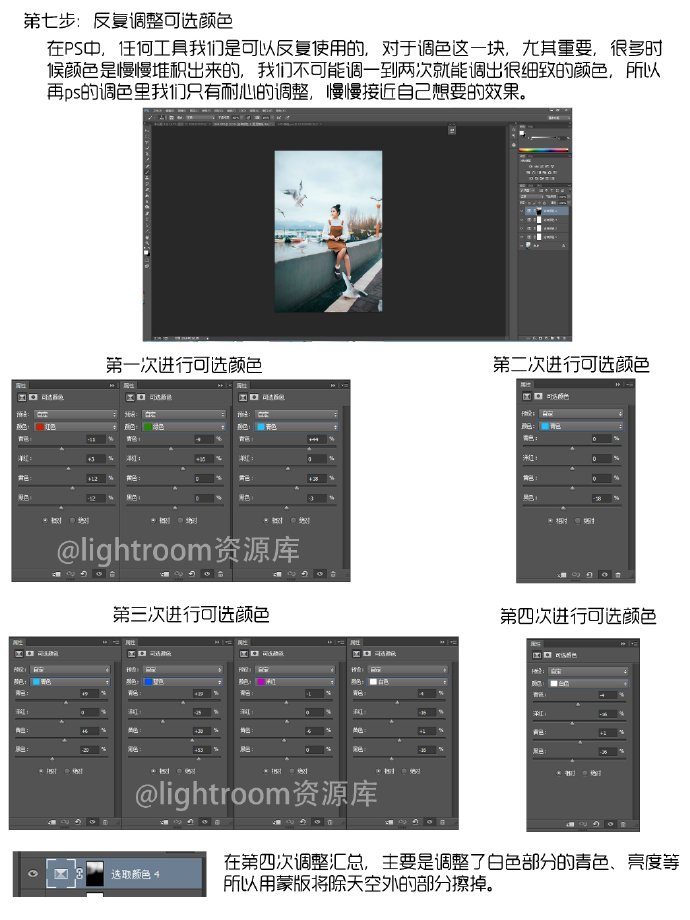
Task: Open 预设 dropdown in second-round panel
Action: [x=581, y=414]
